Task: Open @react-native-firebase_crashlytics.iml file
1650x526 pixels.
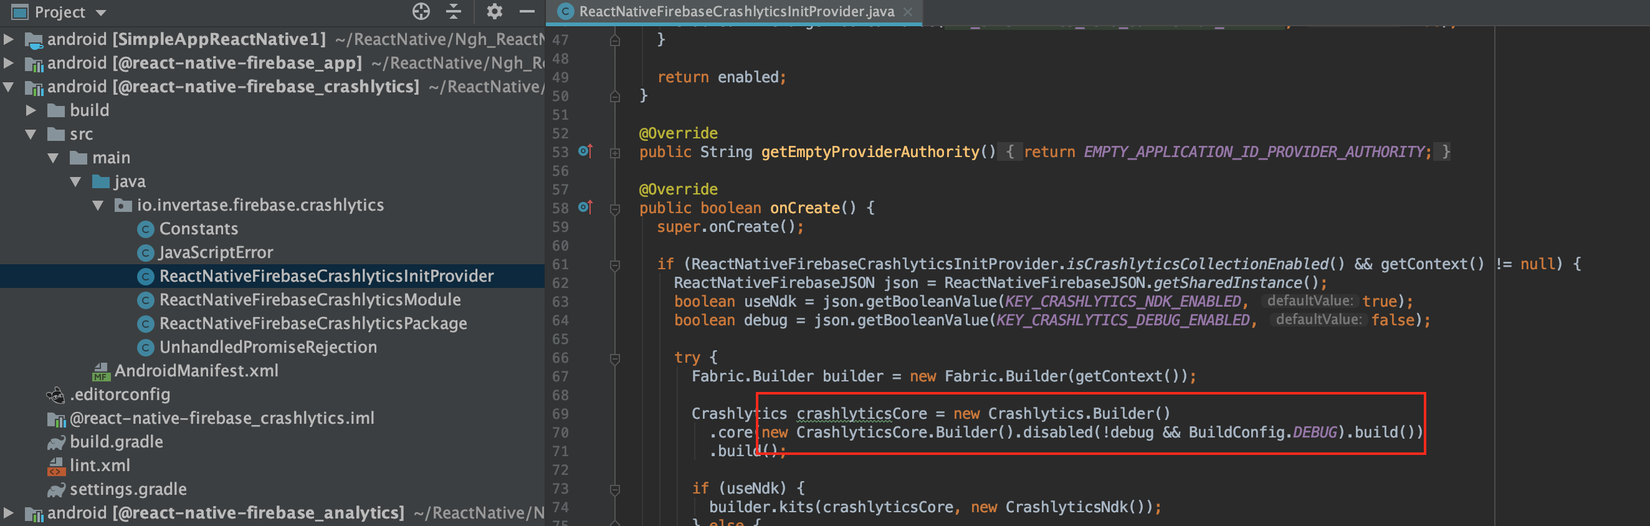Action: 222,418
